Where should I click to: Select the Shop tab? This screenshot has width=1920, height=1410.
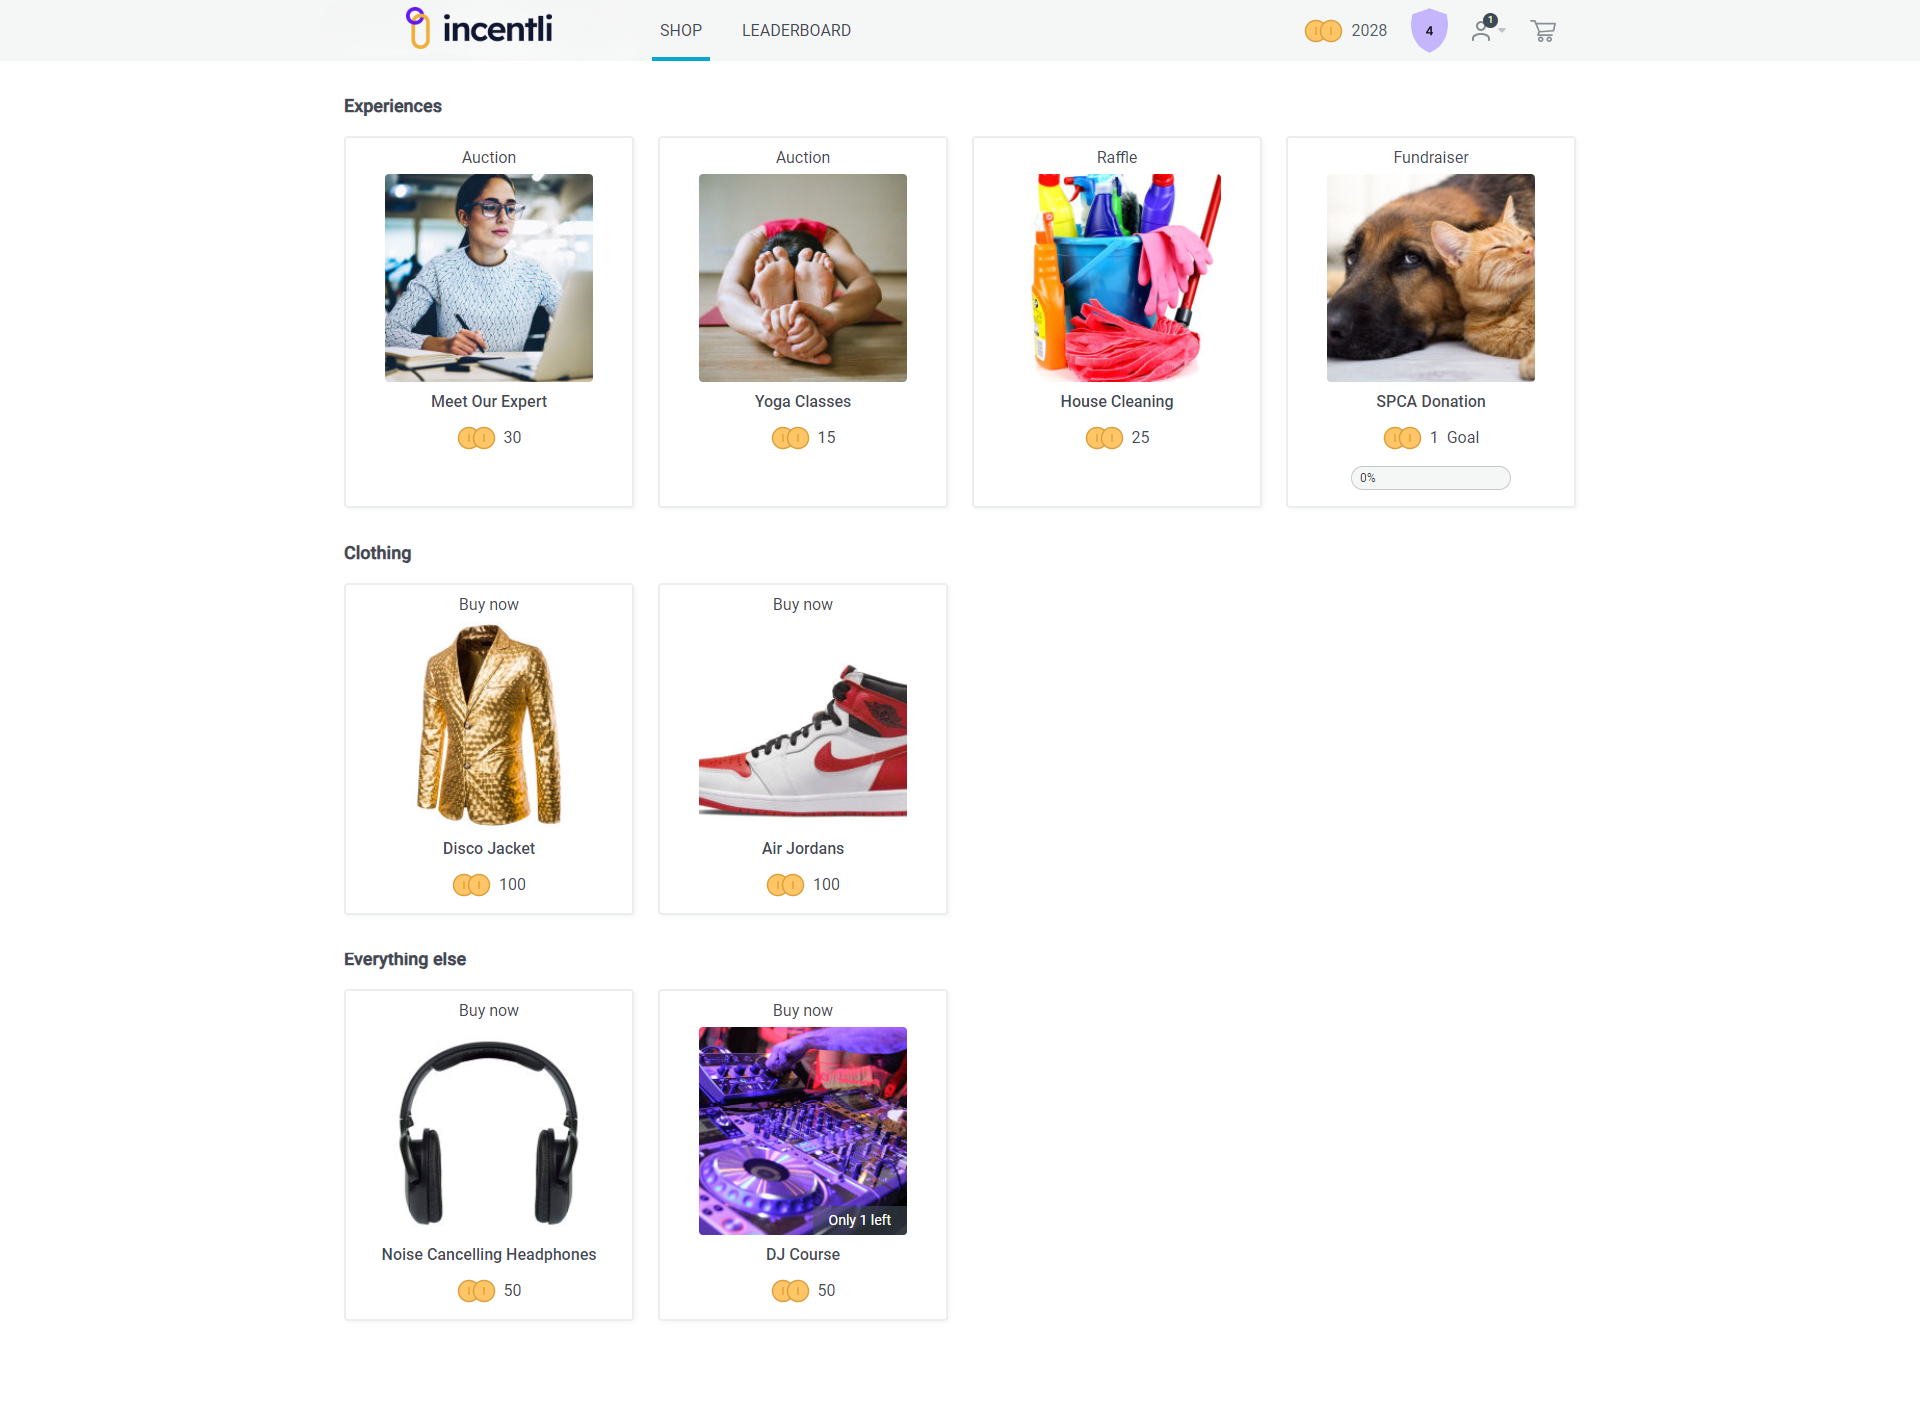(681, 31)
